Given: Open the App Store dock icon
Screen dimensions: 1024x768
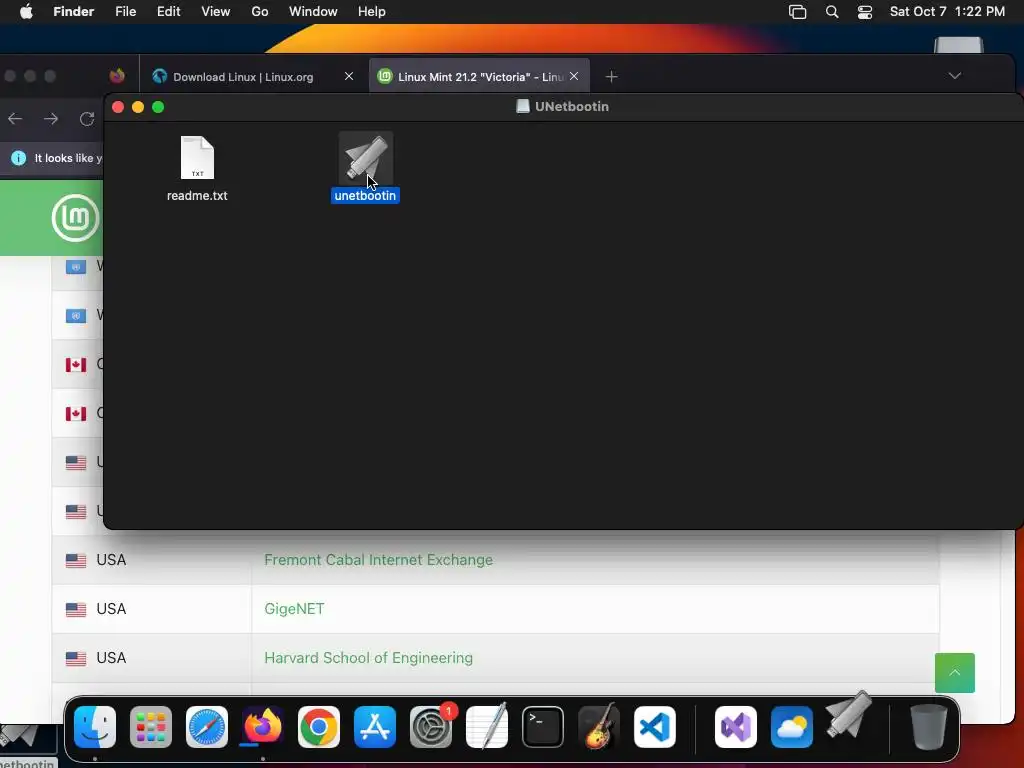Looking at the screenshot, I should pos(375,727).
